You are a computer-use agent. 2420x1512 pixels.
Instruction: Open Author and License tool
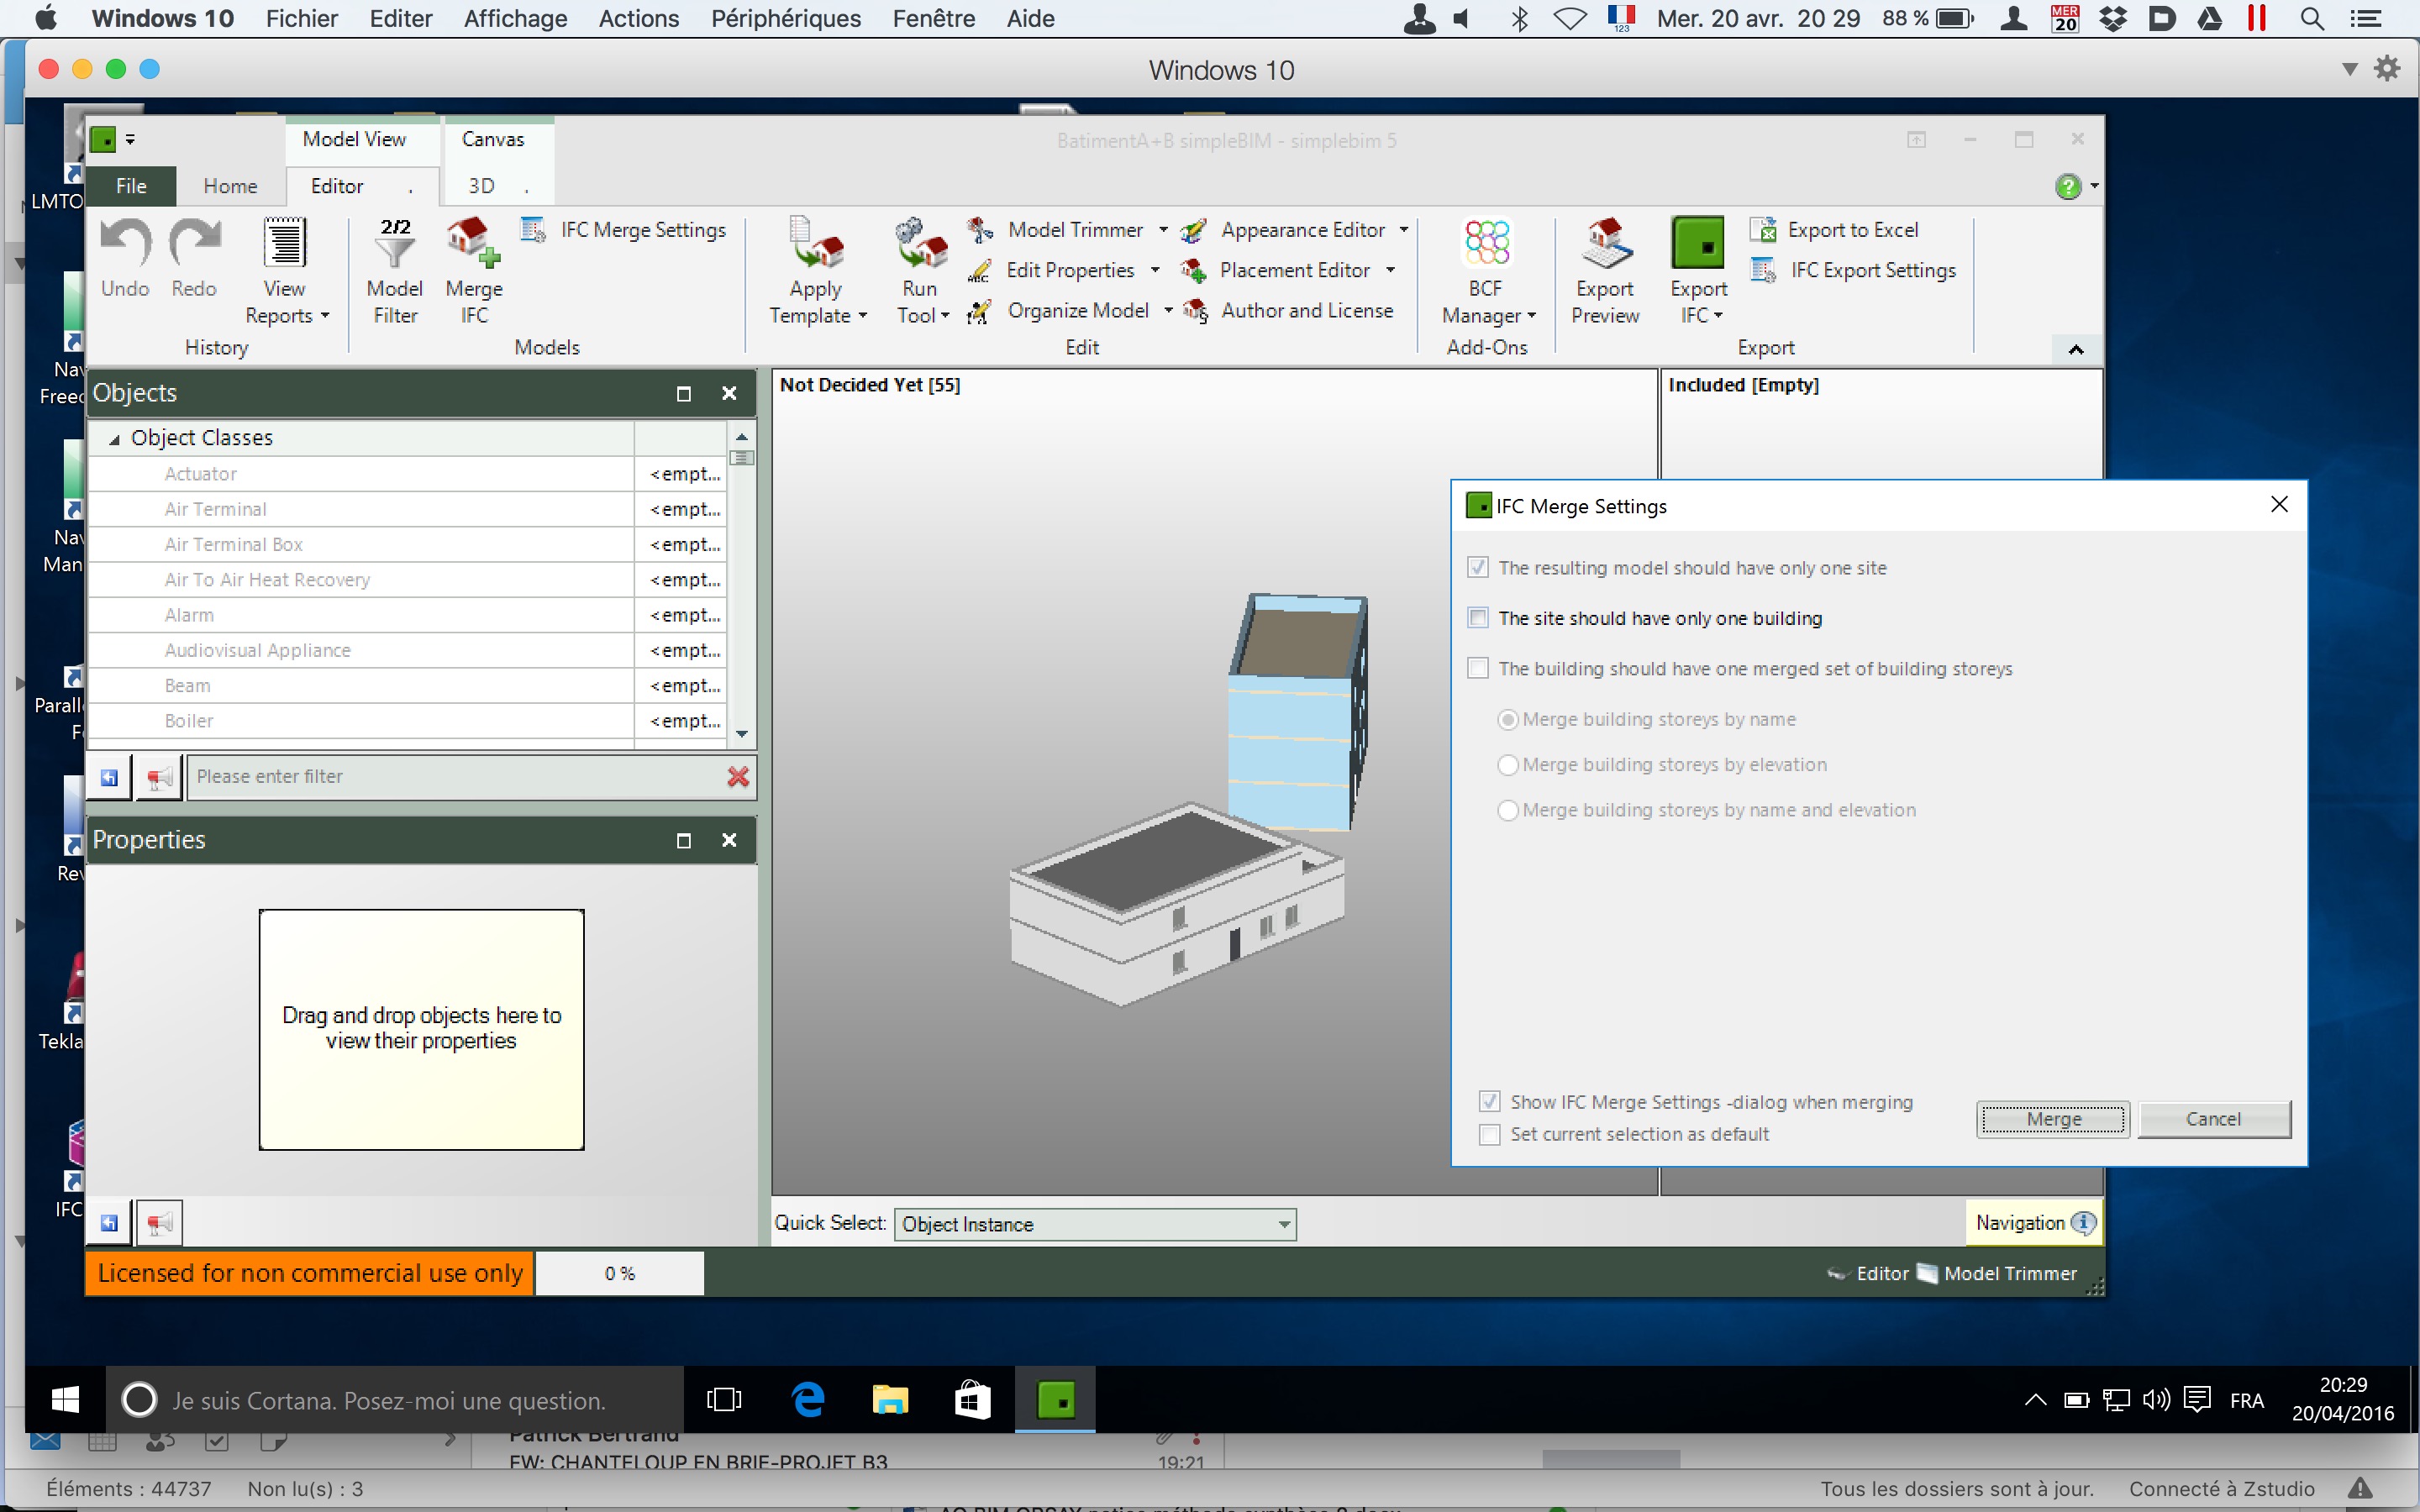1305,311
